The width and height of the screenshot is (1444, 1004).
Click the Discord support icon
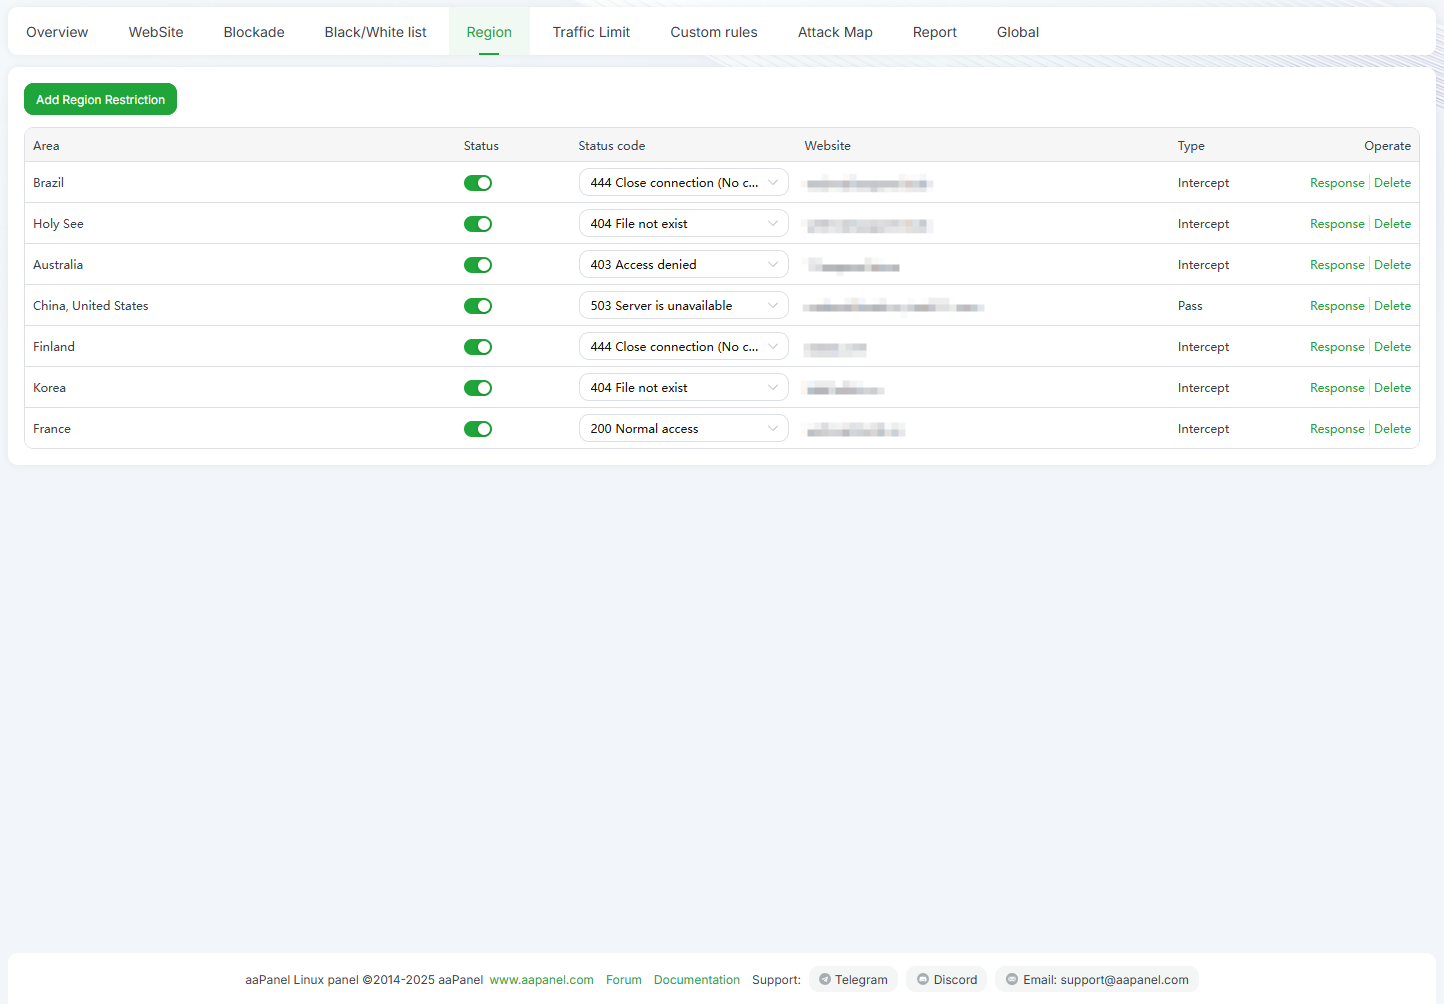(x=923, y=980)
